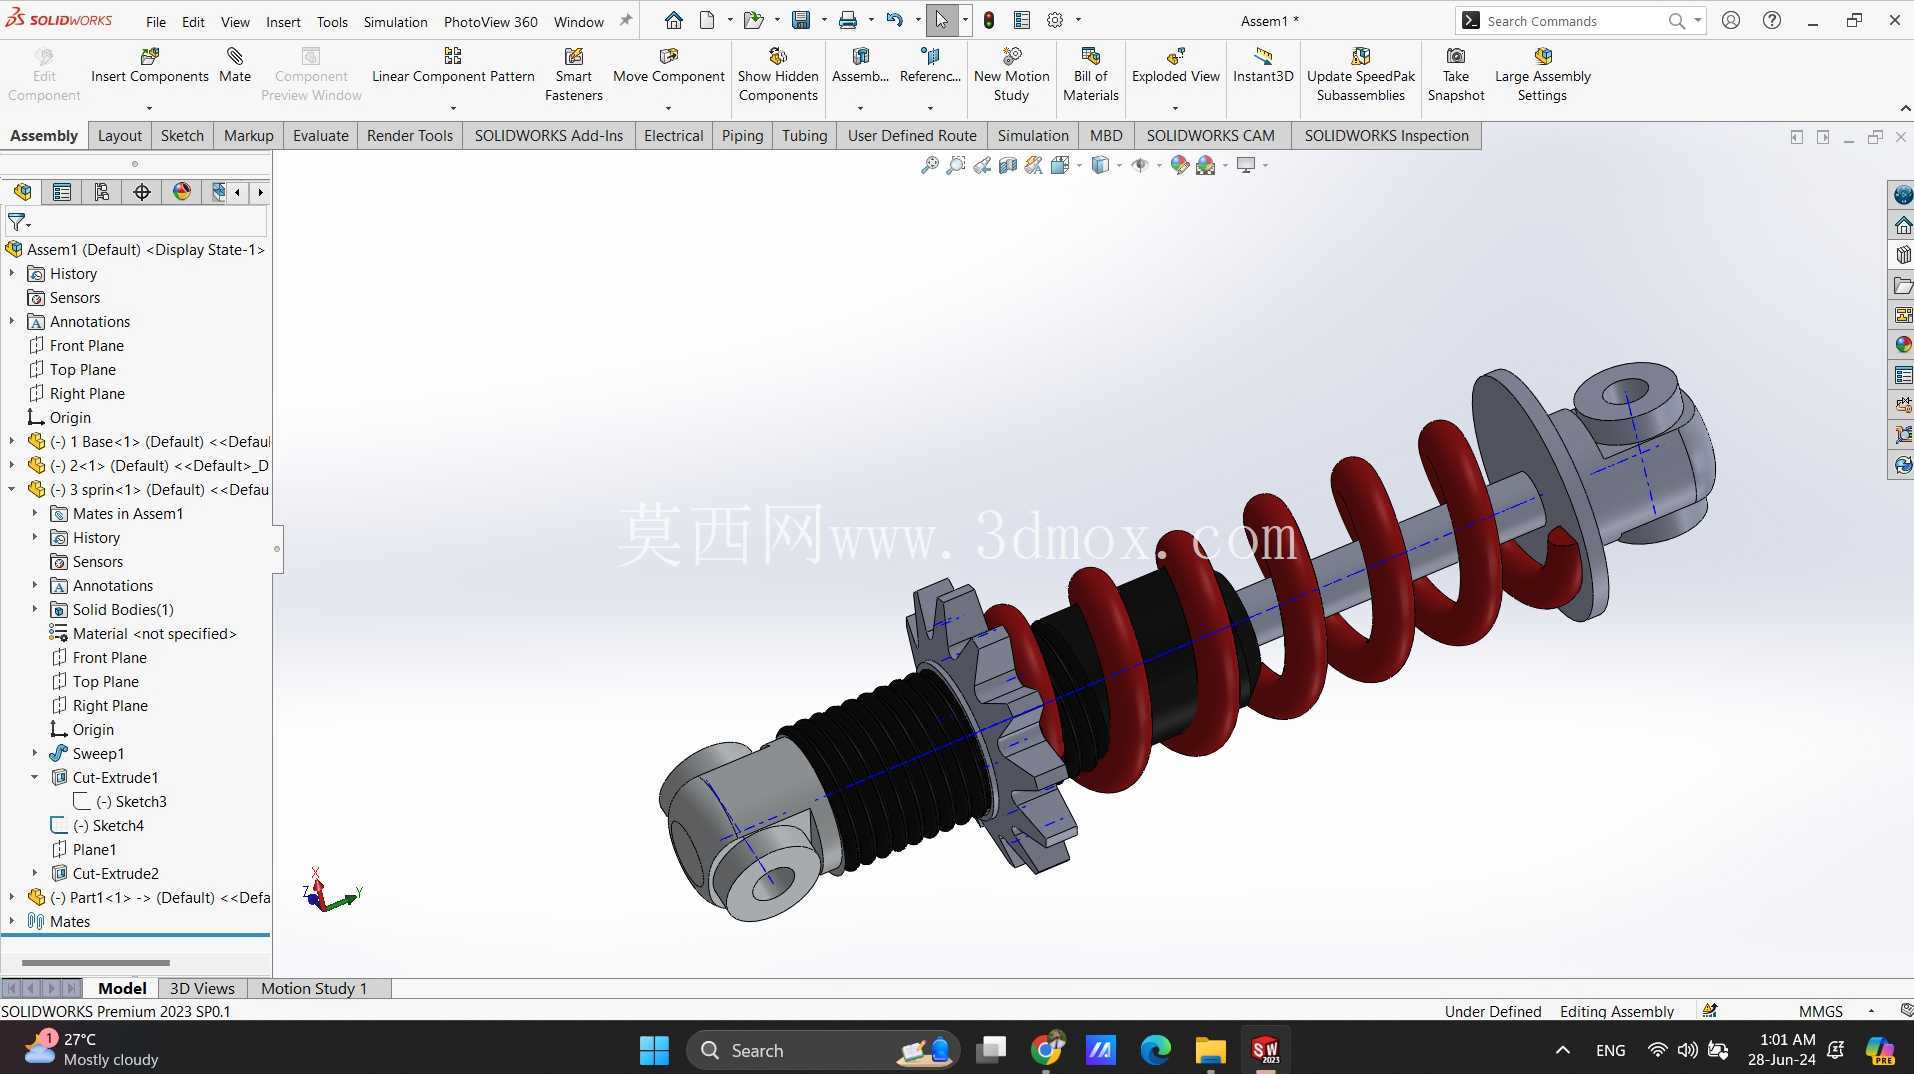Collapse the Cut-Extrude1 feature
Viewport: 1914px width, 1074px height.
coord(35,777)
